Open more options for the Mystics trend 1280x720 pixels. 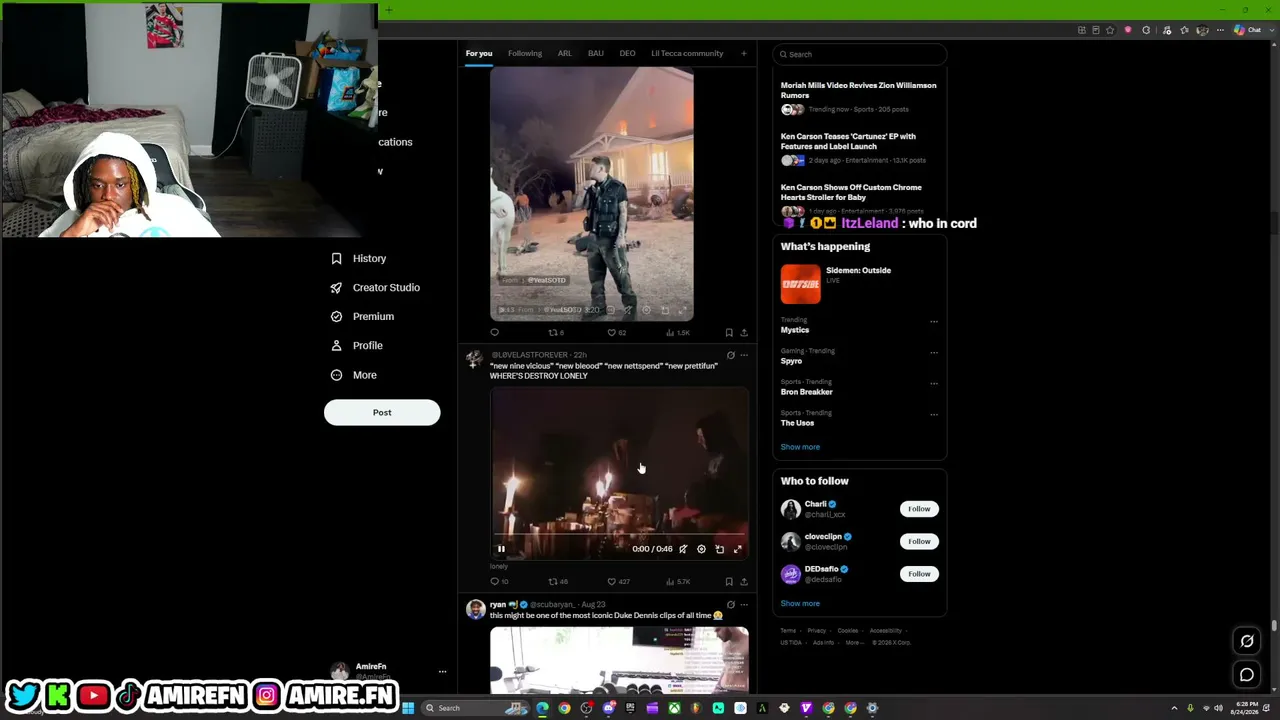click(934, 322)
